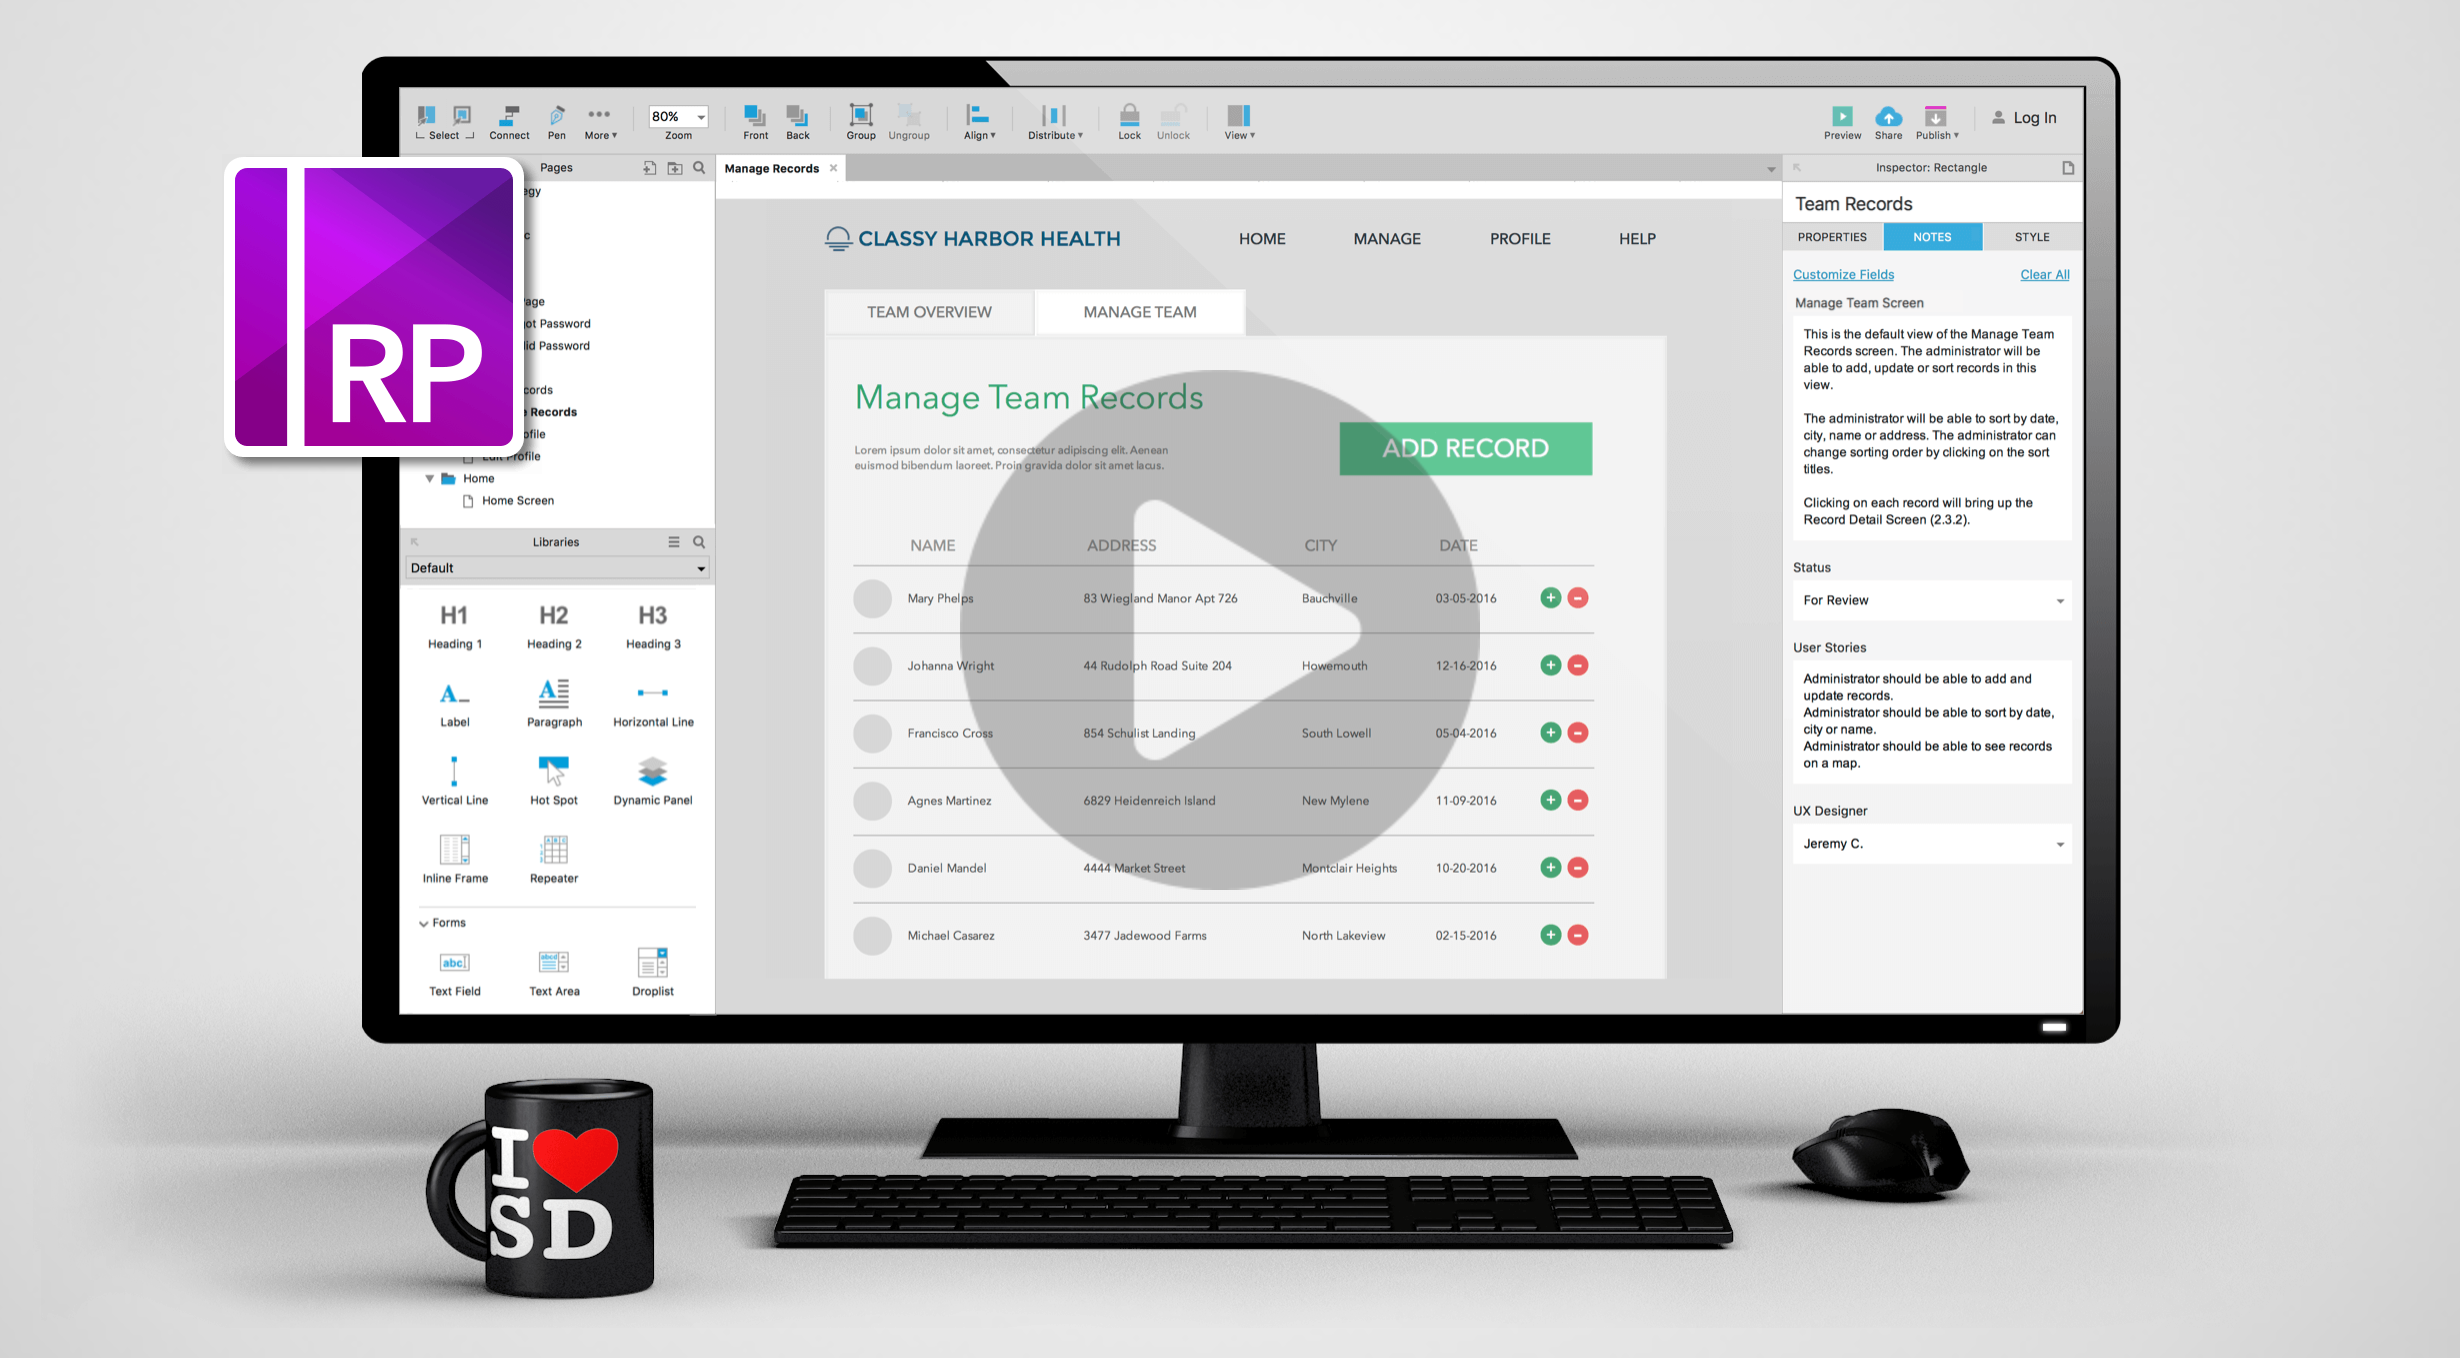The image size is (2460, 1358).
Task: Click the Customize Fields link
Action: pyautogui.click(x=1843, y=274)
